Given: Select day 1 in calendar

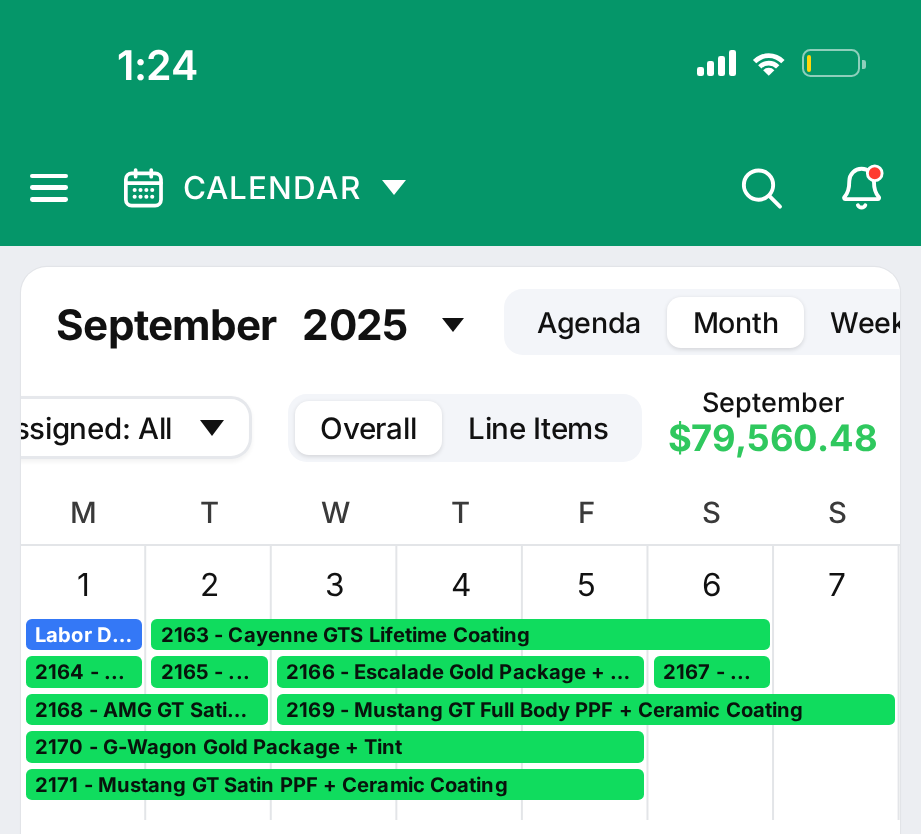Looking at the screenshot, I should [84, 584].
